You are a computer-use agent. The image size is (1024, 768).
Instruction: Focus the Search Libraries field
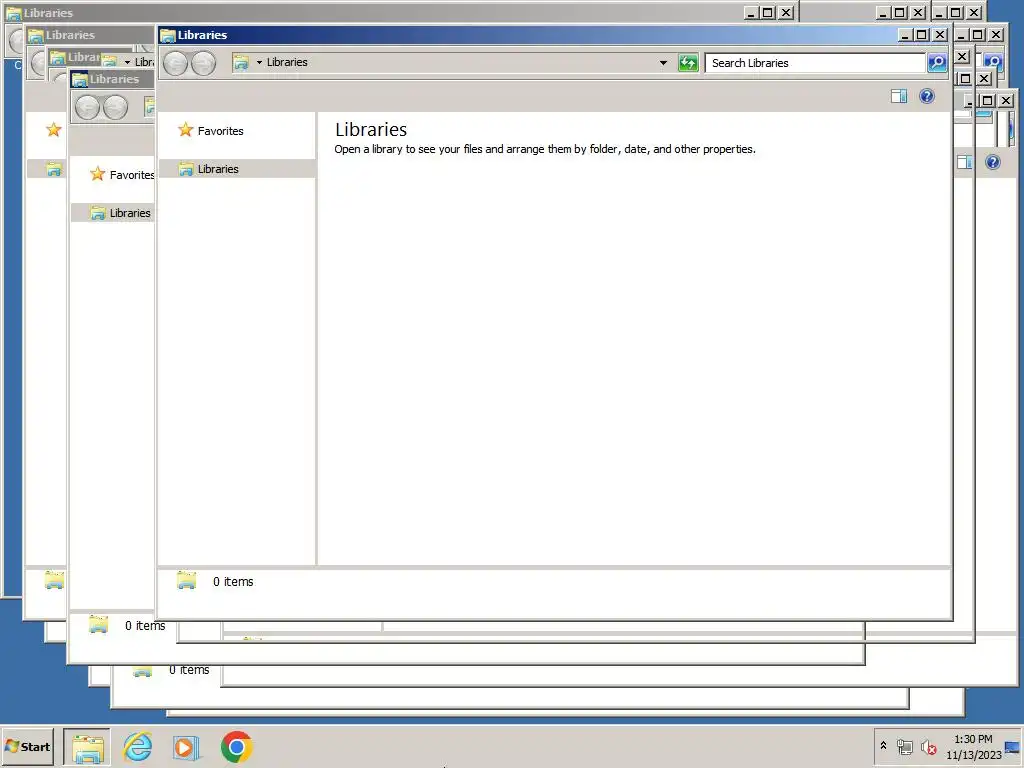pos(815,63)
